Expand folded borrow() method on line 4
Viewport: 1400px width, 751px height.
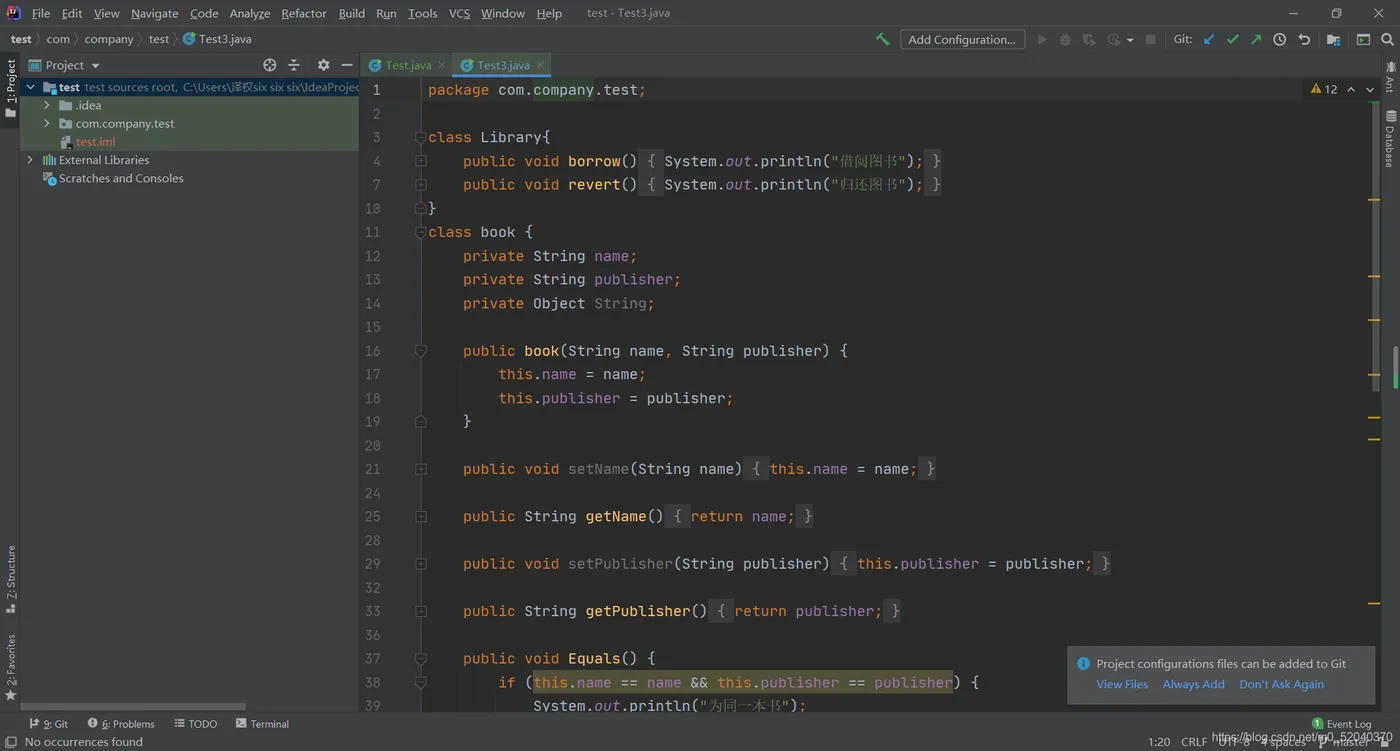click(x=421, y=161)
